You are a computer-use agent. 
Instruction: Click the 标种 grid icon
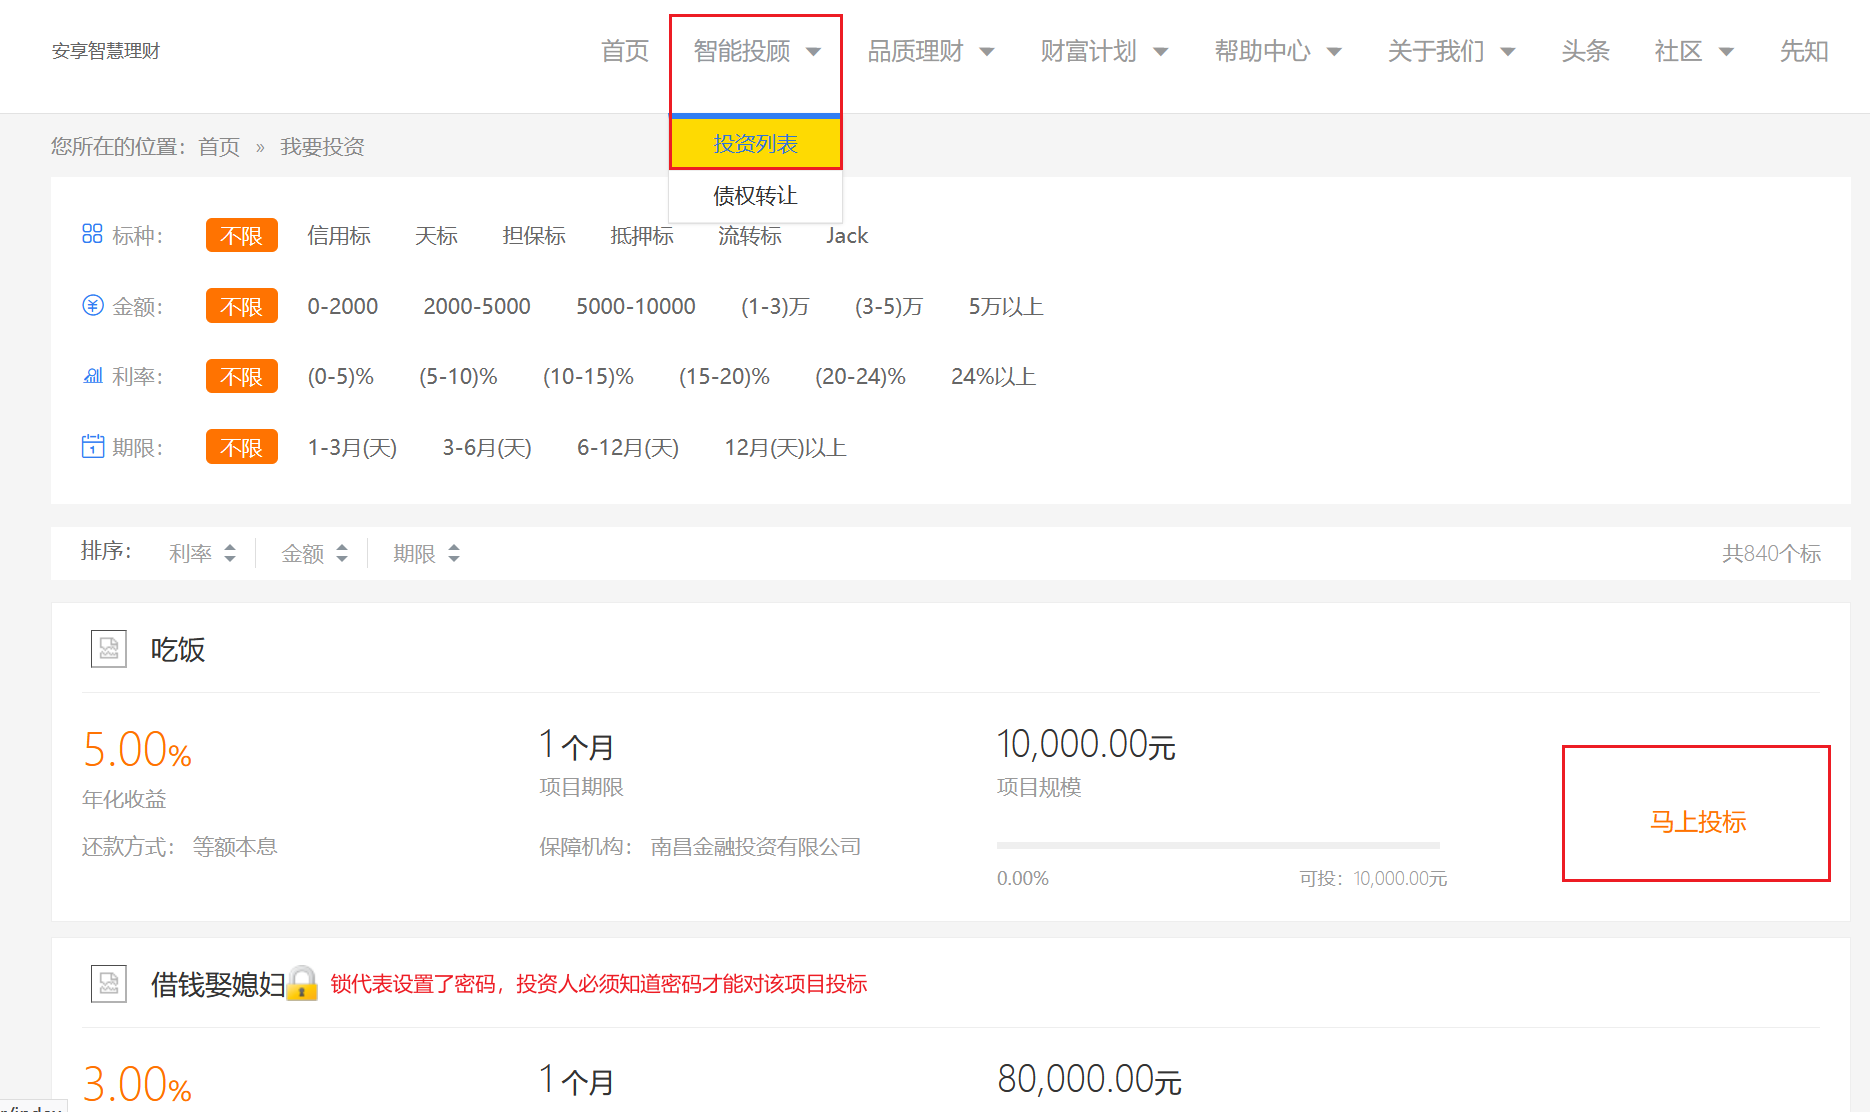click(x=92, y=234)
